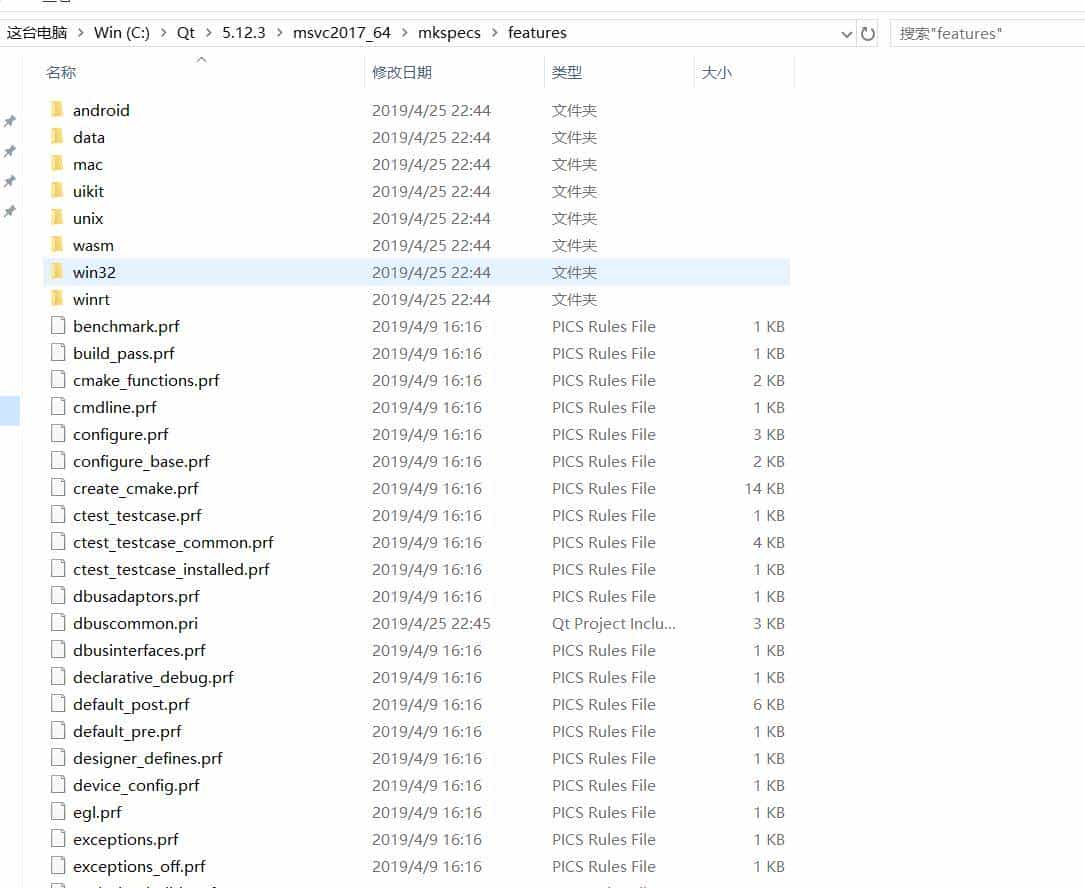
Task: Click the 搜索"features" search box
Action: (x=985, y=33)
